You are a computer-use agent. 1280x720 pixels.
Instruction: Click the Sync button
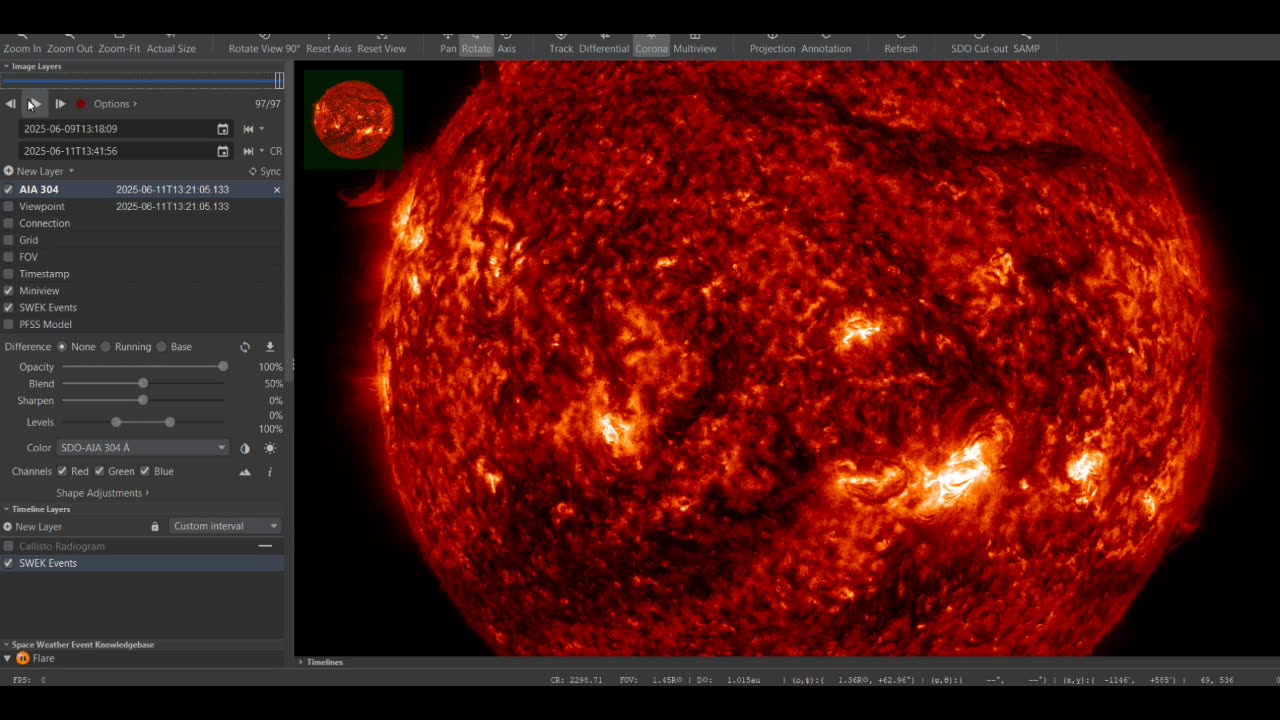coord(265,172)
